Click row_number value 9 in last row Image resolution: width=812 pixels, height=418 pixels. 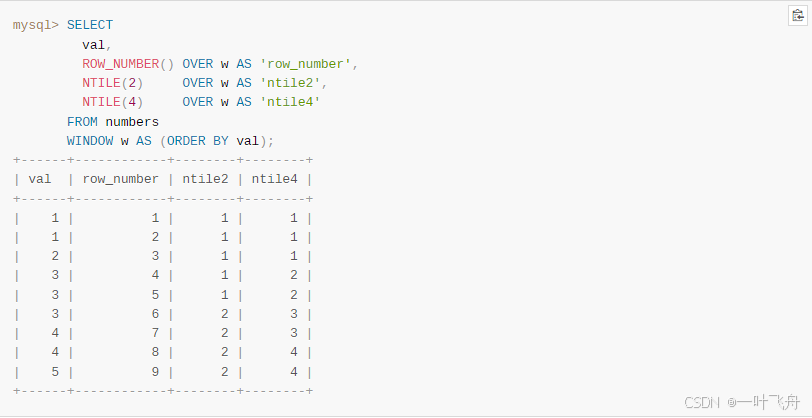[x=156, y=372]
